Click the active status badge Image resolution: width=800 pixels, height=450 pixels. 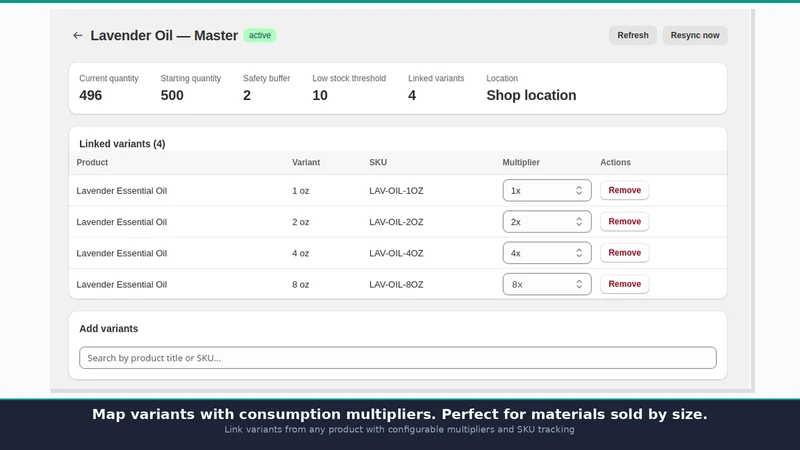[260, 35]
